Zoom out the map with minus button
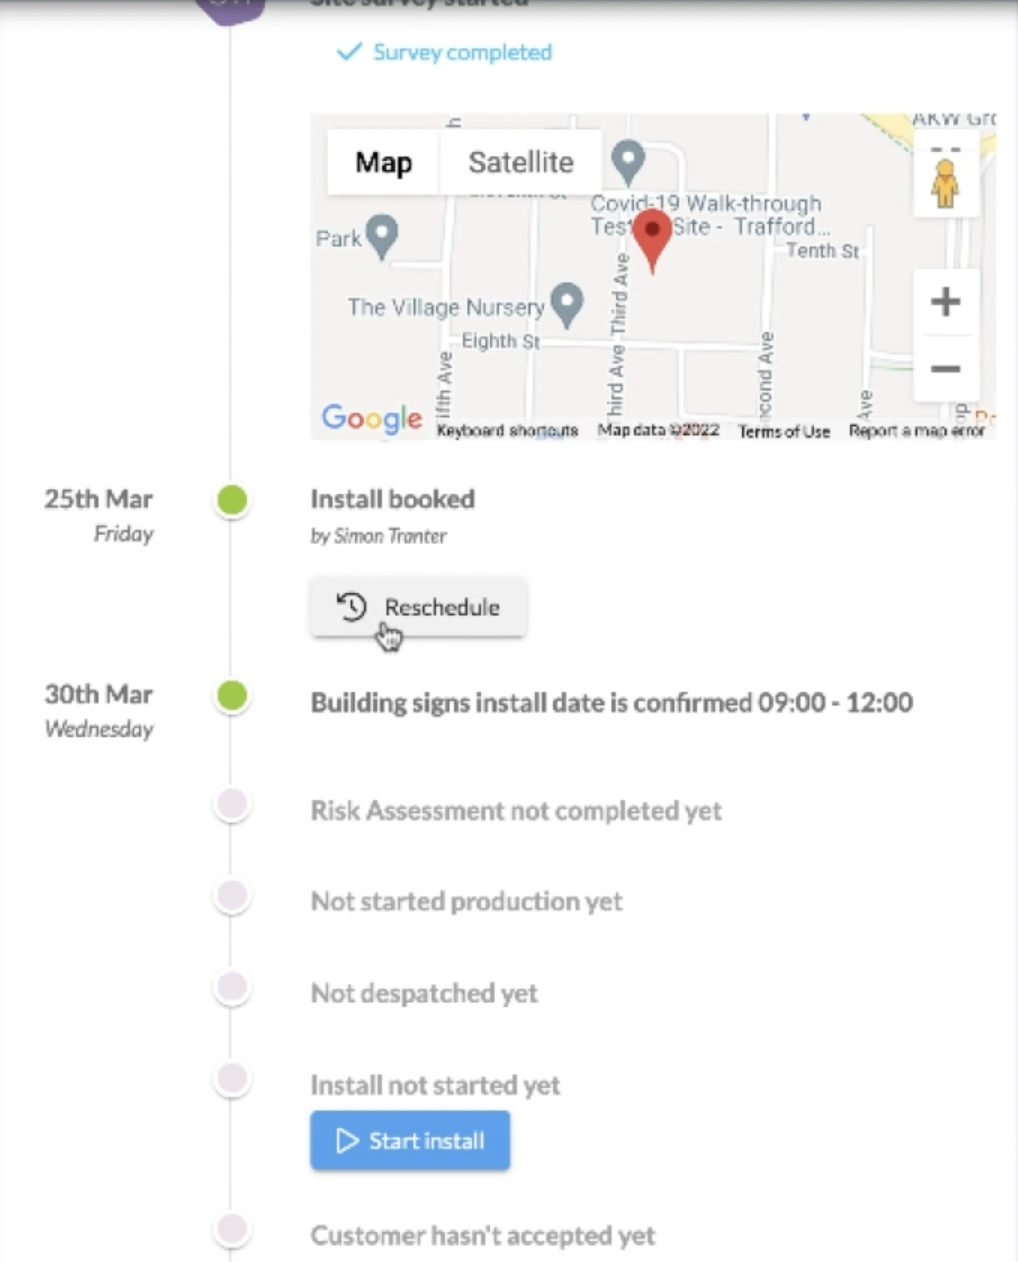The image size is (1018, 1262). 945,369
